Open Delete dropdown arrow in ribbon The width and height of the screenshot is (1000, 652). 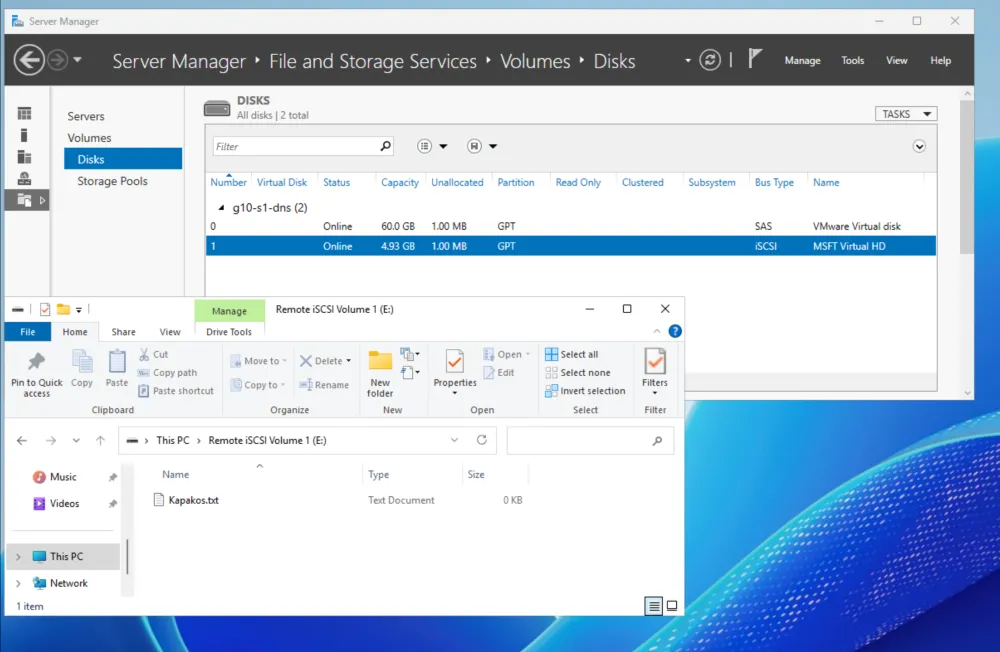348,361
